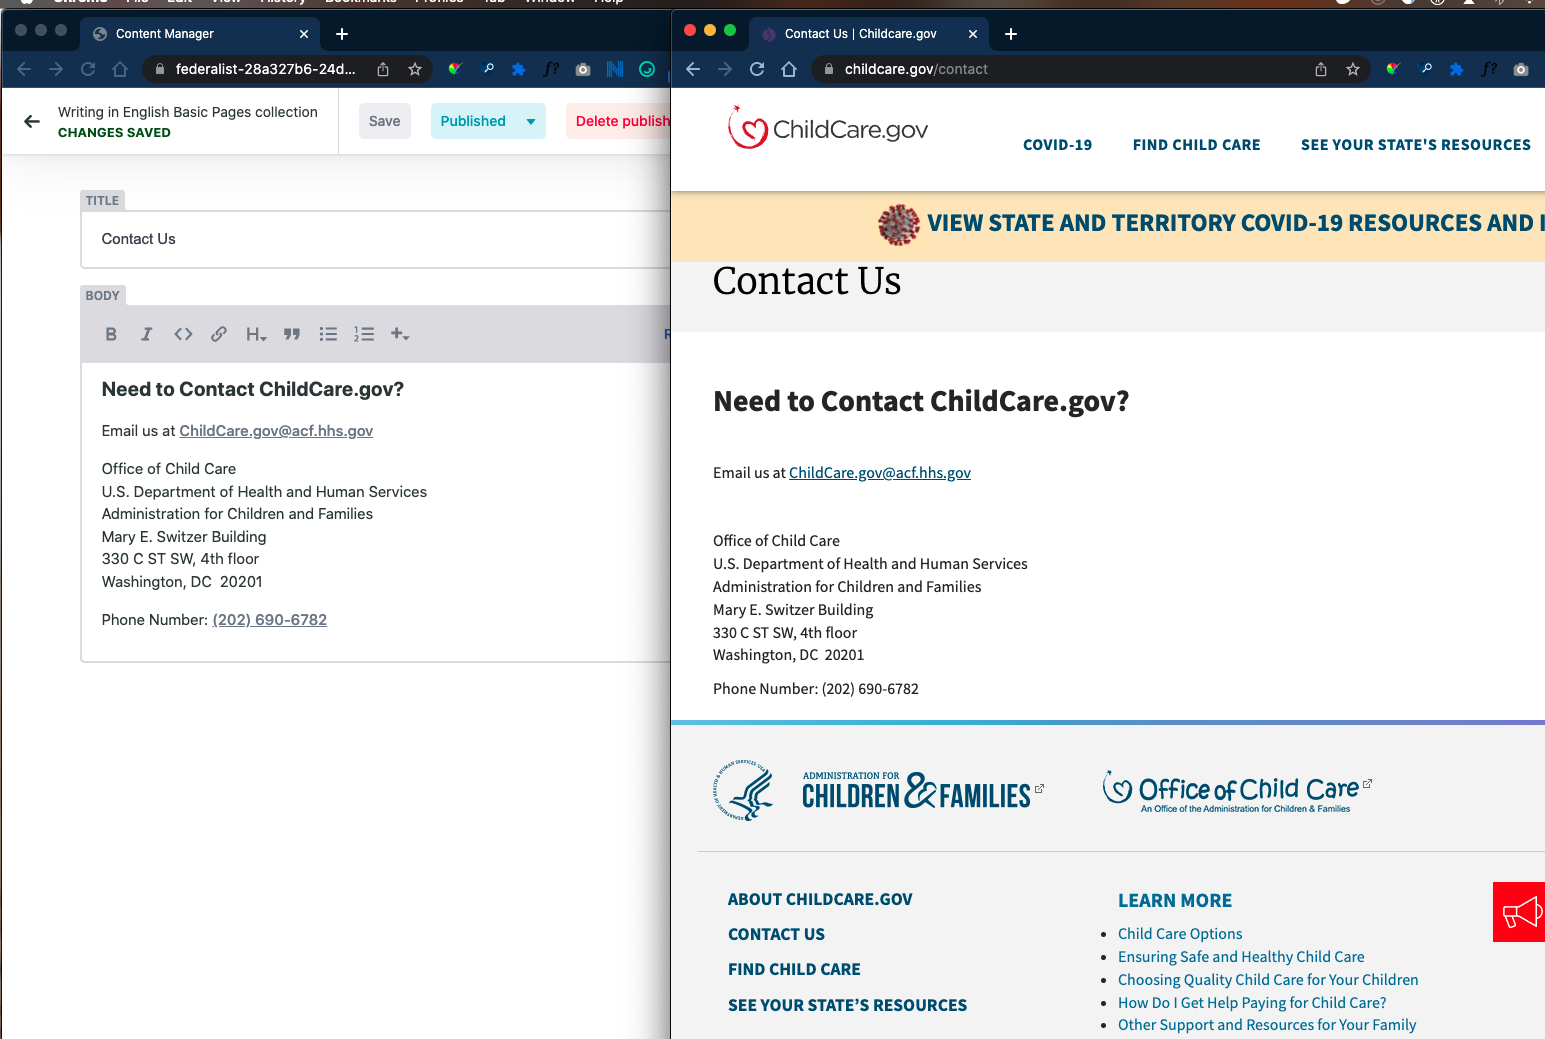Click the federalist address bar
The height and width of the screenshot is (1039, 1545).
click(265, 69)
